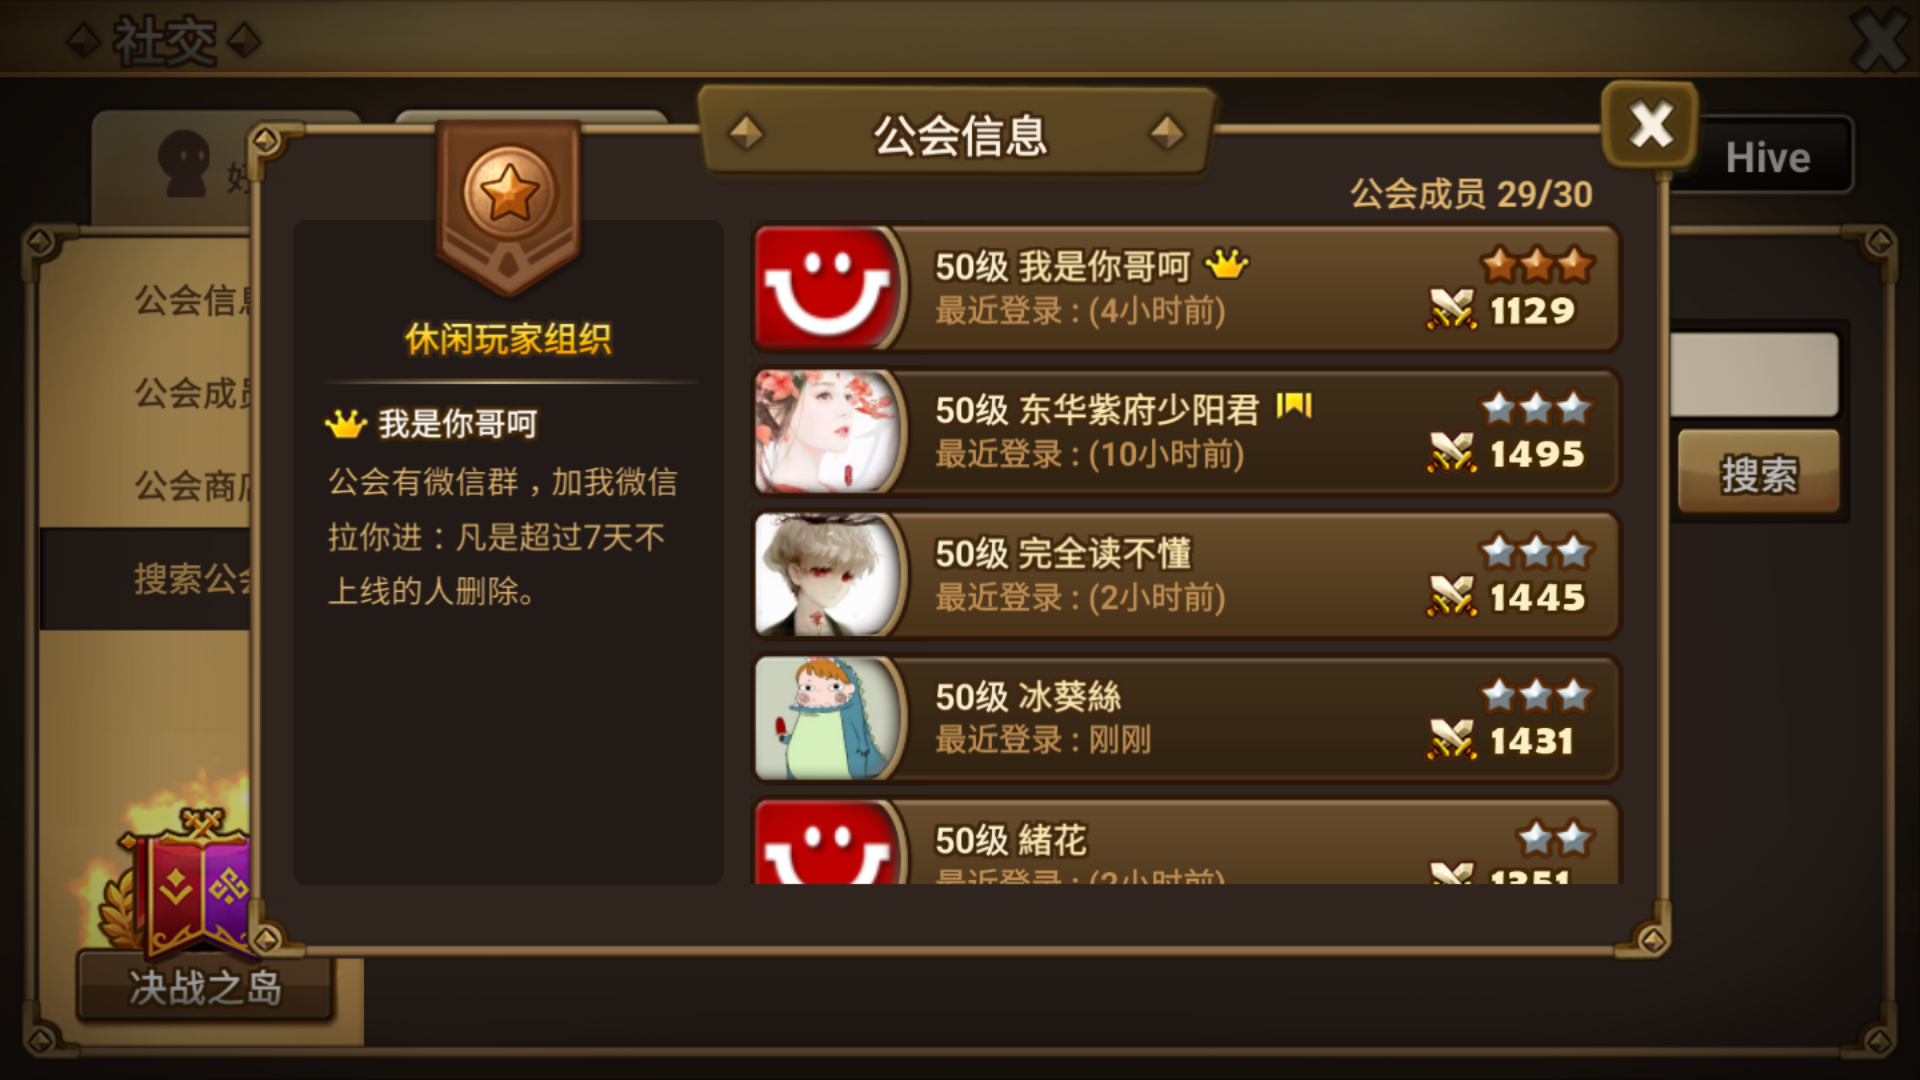Viewport: 1920px width, 1080px height.
Task: Click crossed swords icon next to 1495
Action: coord(1451,453)
